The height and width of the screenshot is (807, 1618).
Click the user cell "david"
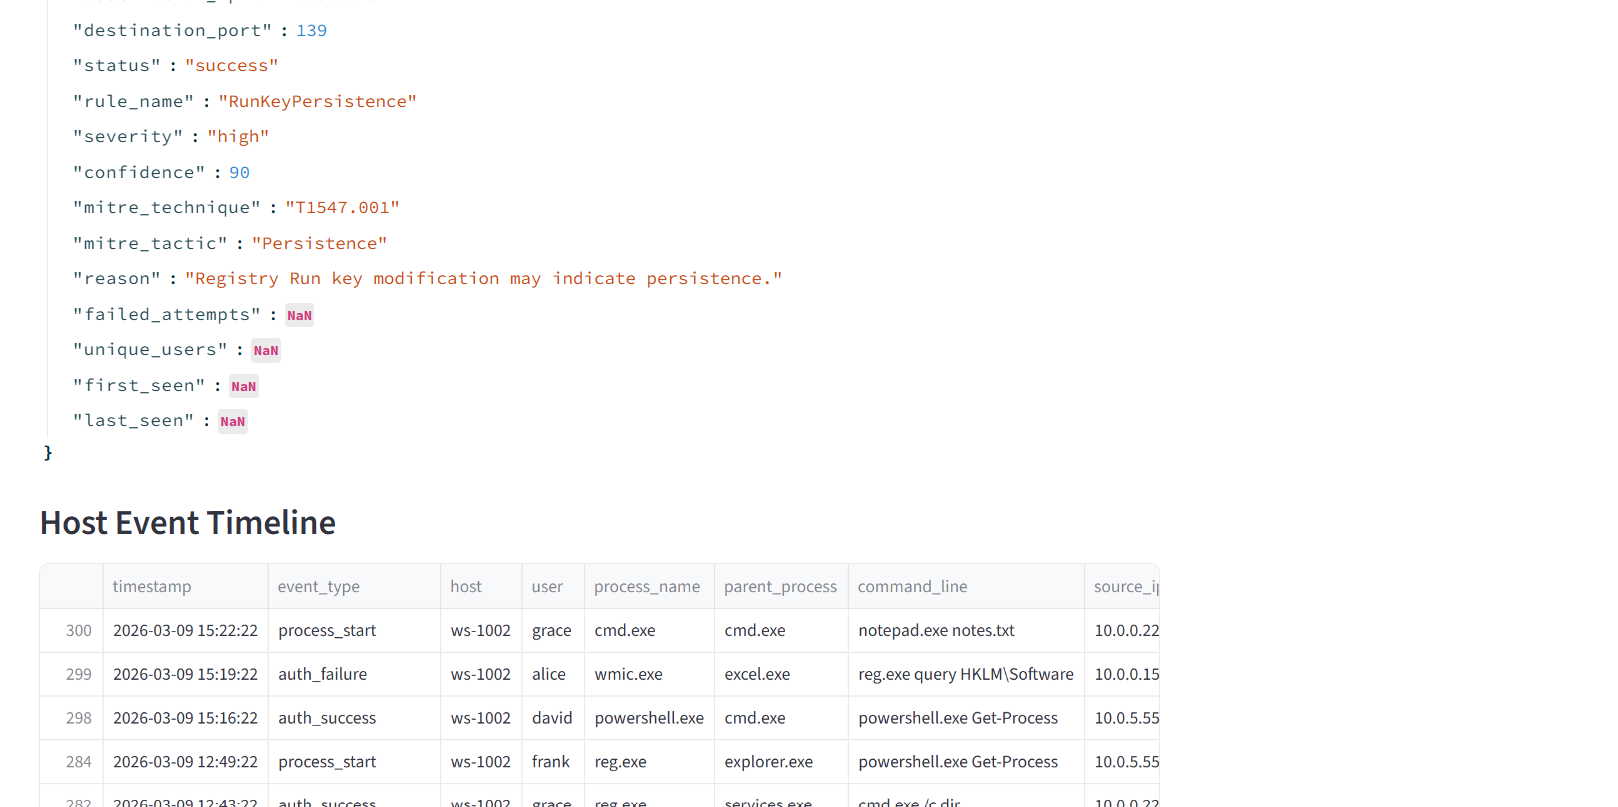[553, 718]
